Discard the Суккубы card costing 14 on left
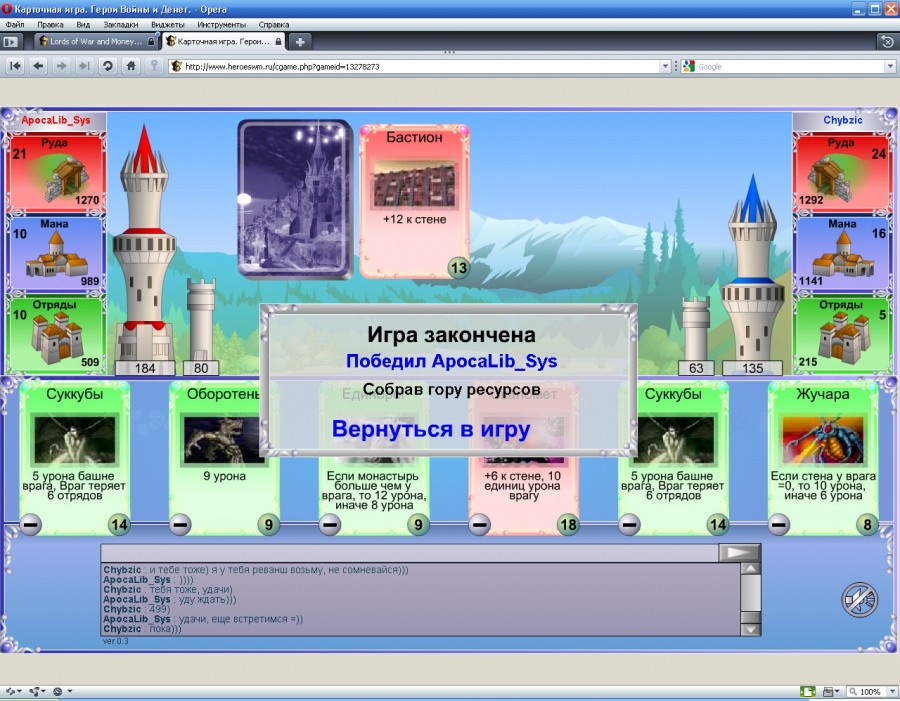This screenshot has height=701, width=900. point(30,524)
